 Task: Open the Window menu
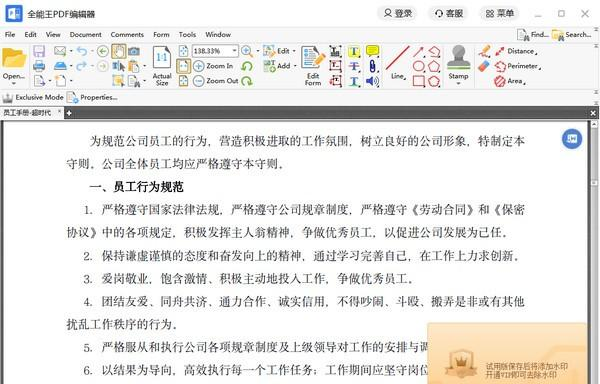coord(218,34)
